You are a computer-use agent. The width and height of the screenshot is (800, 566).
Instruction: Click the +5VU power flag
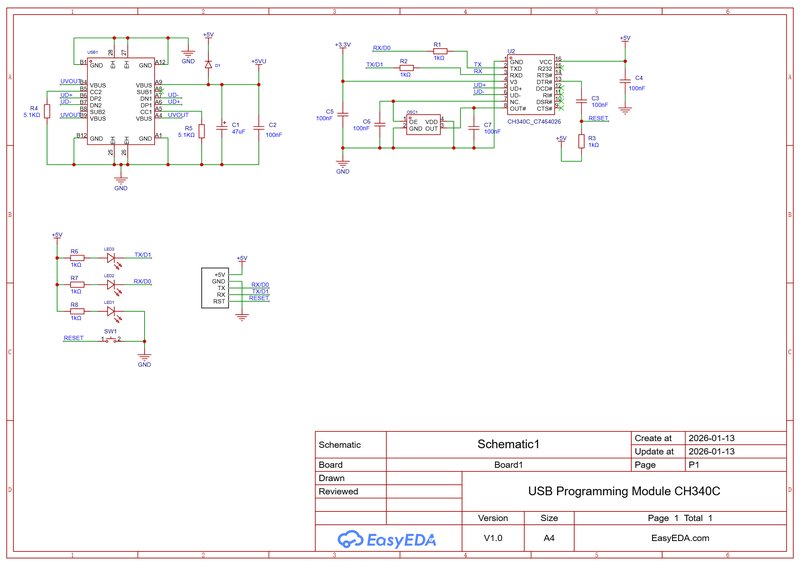point(259,63)
